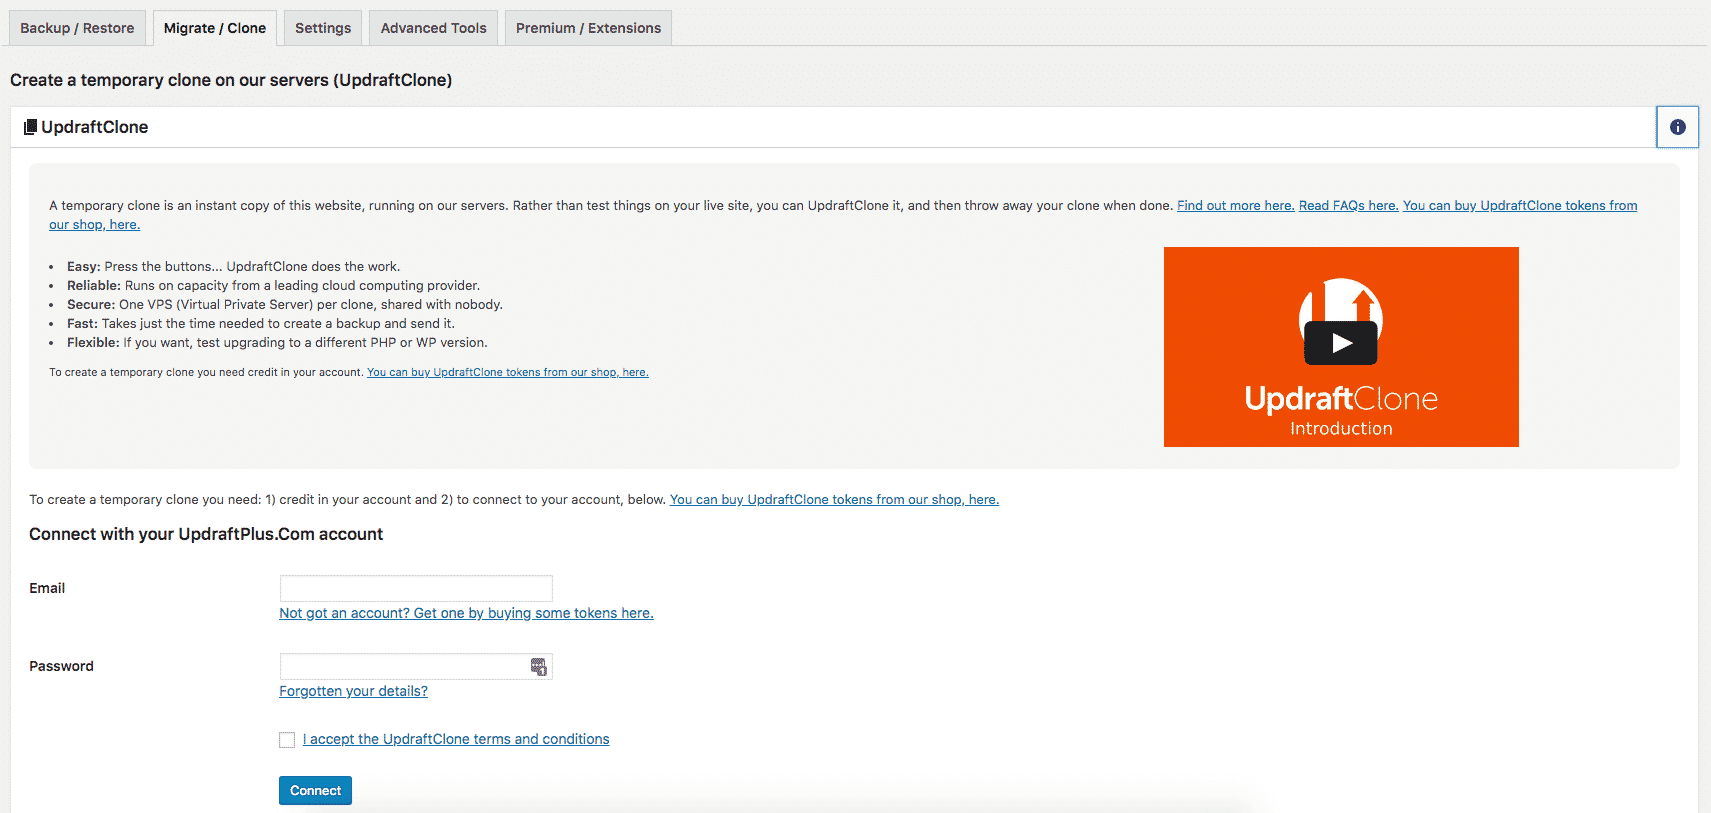Click the Connect button
This screenshot has height=813, width=1711.
[x=315, y=790]
